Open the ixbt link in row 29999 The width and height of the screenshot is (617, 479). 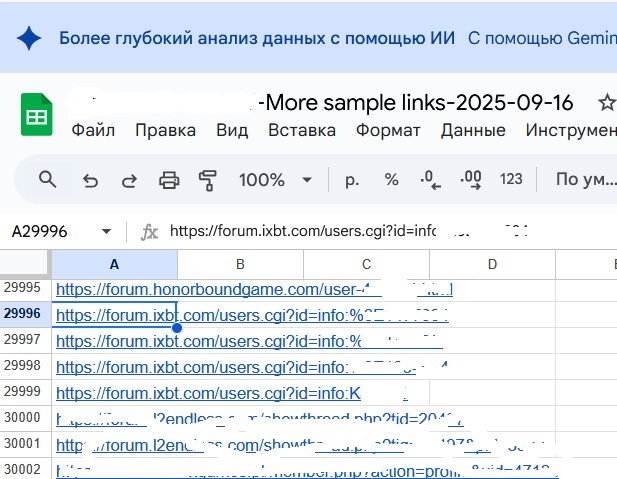tap(232, 394)
